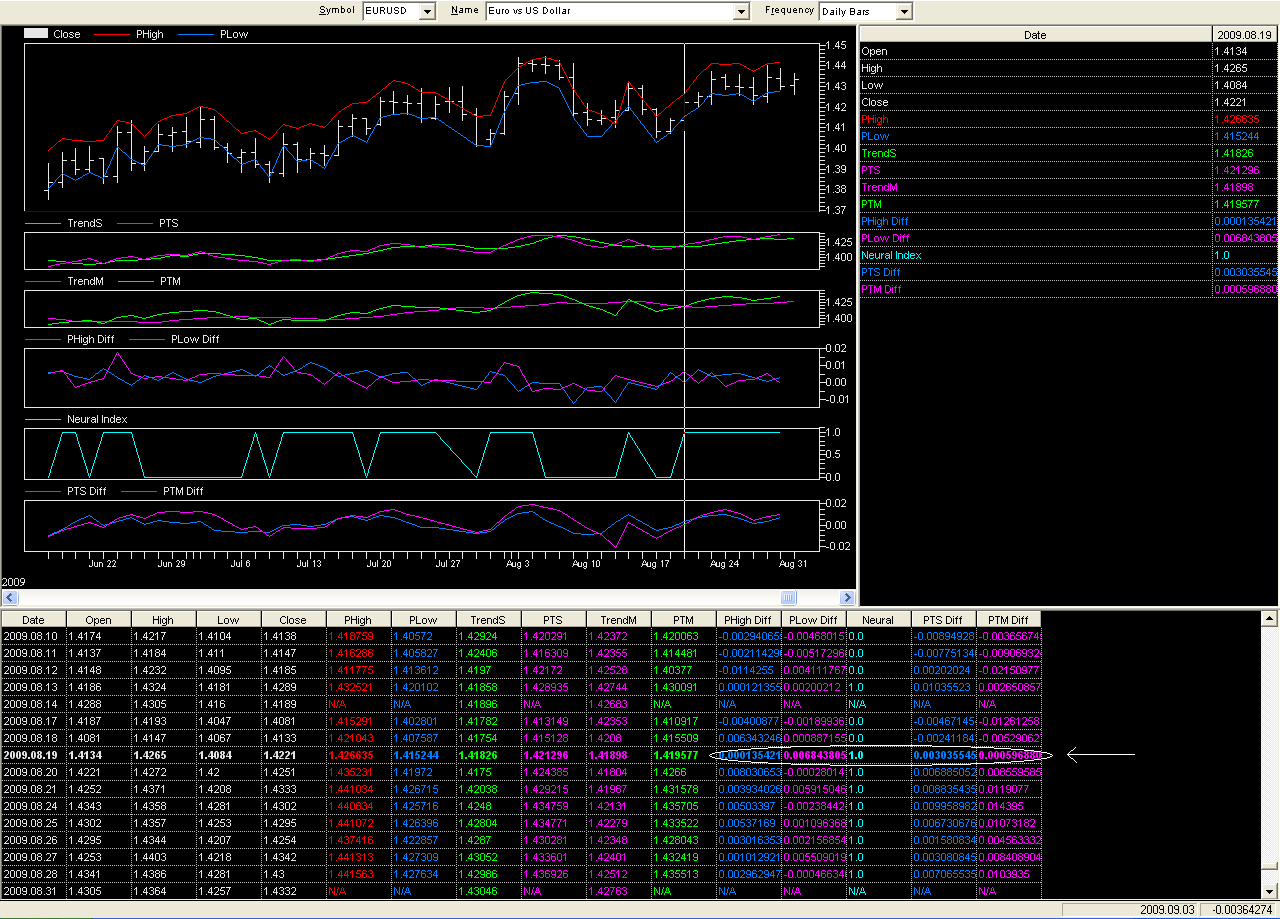Select the PHigh column header
The height and width of the screenshot is (919, 1280).
(x=359, y=620)
